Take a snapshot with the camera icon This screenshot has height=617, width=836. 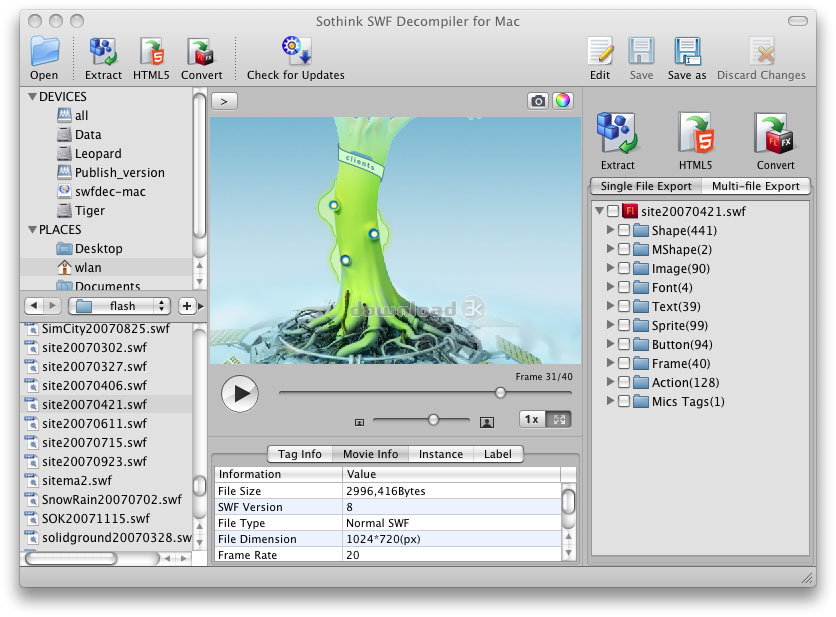click(x=538, y=101)
